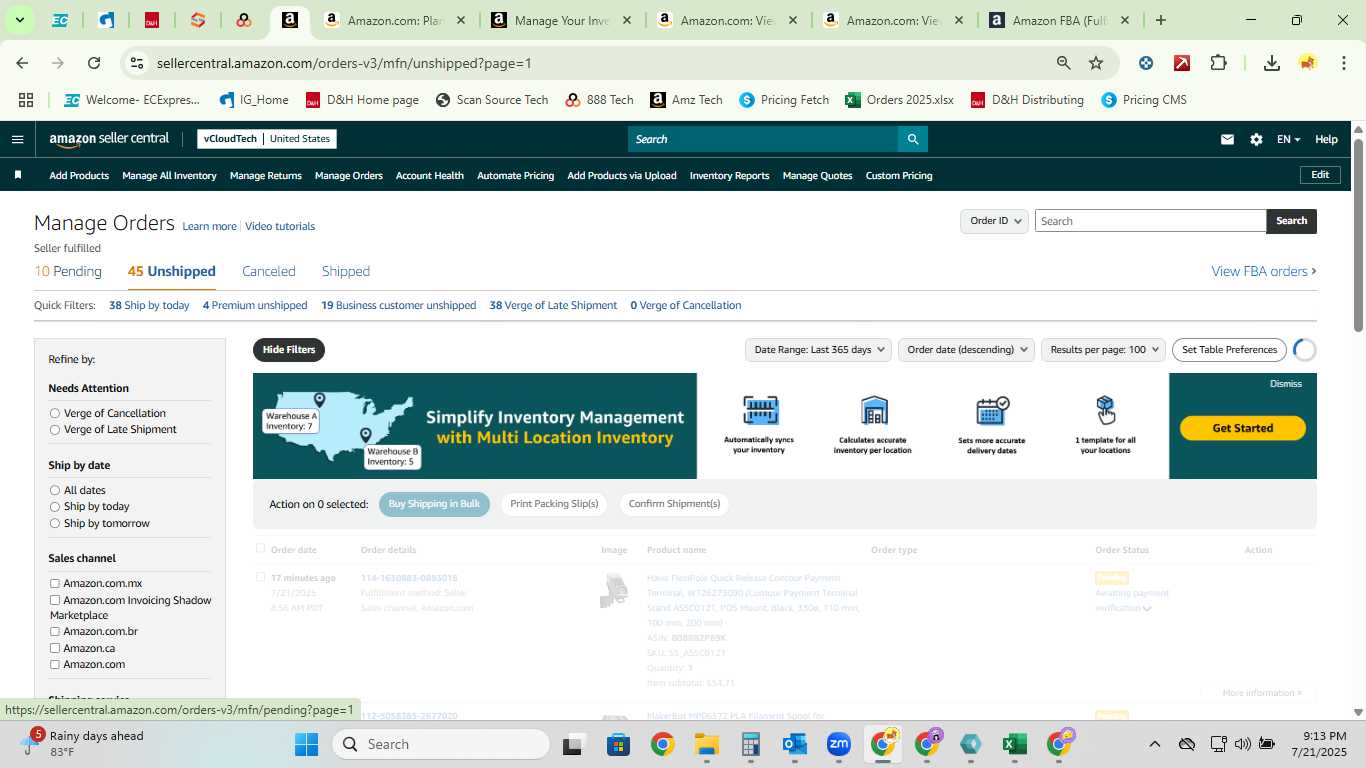Click the address bar zoom magnifier icon
The width and height of the screenshot is (1366, 768).
[1064, 63]
